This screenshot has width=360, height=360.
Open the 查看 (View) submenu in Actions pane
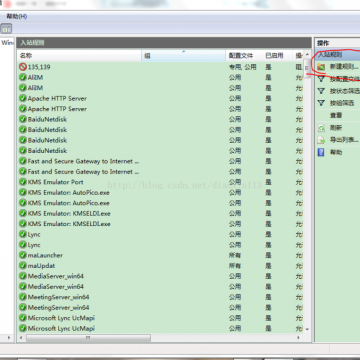tap(336, 115)
